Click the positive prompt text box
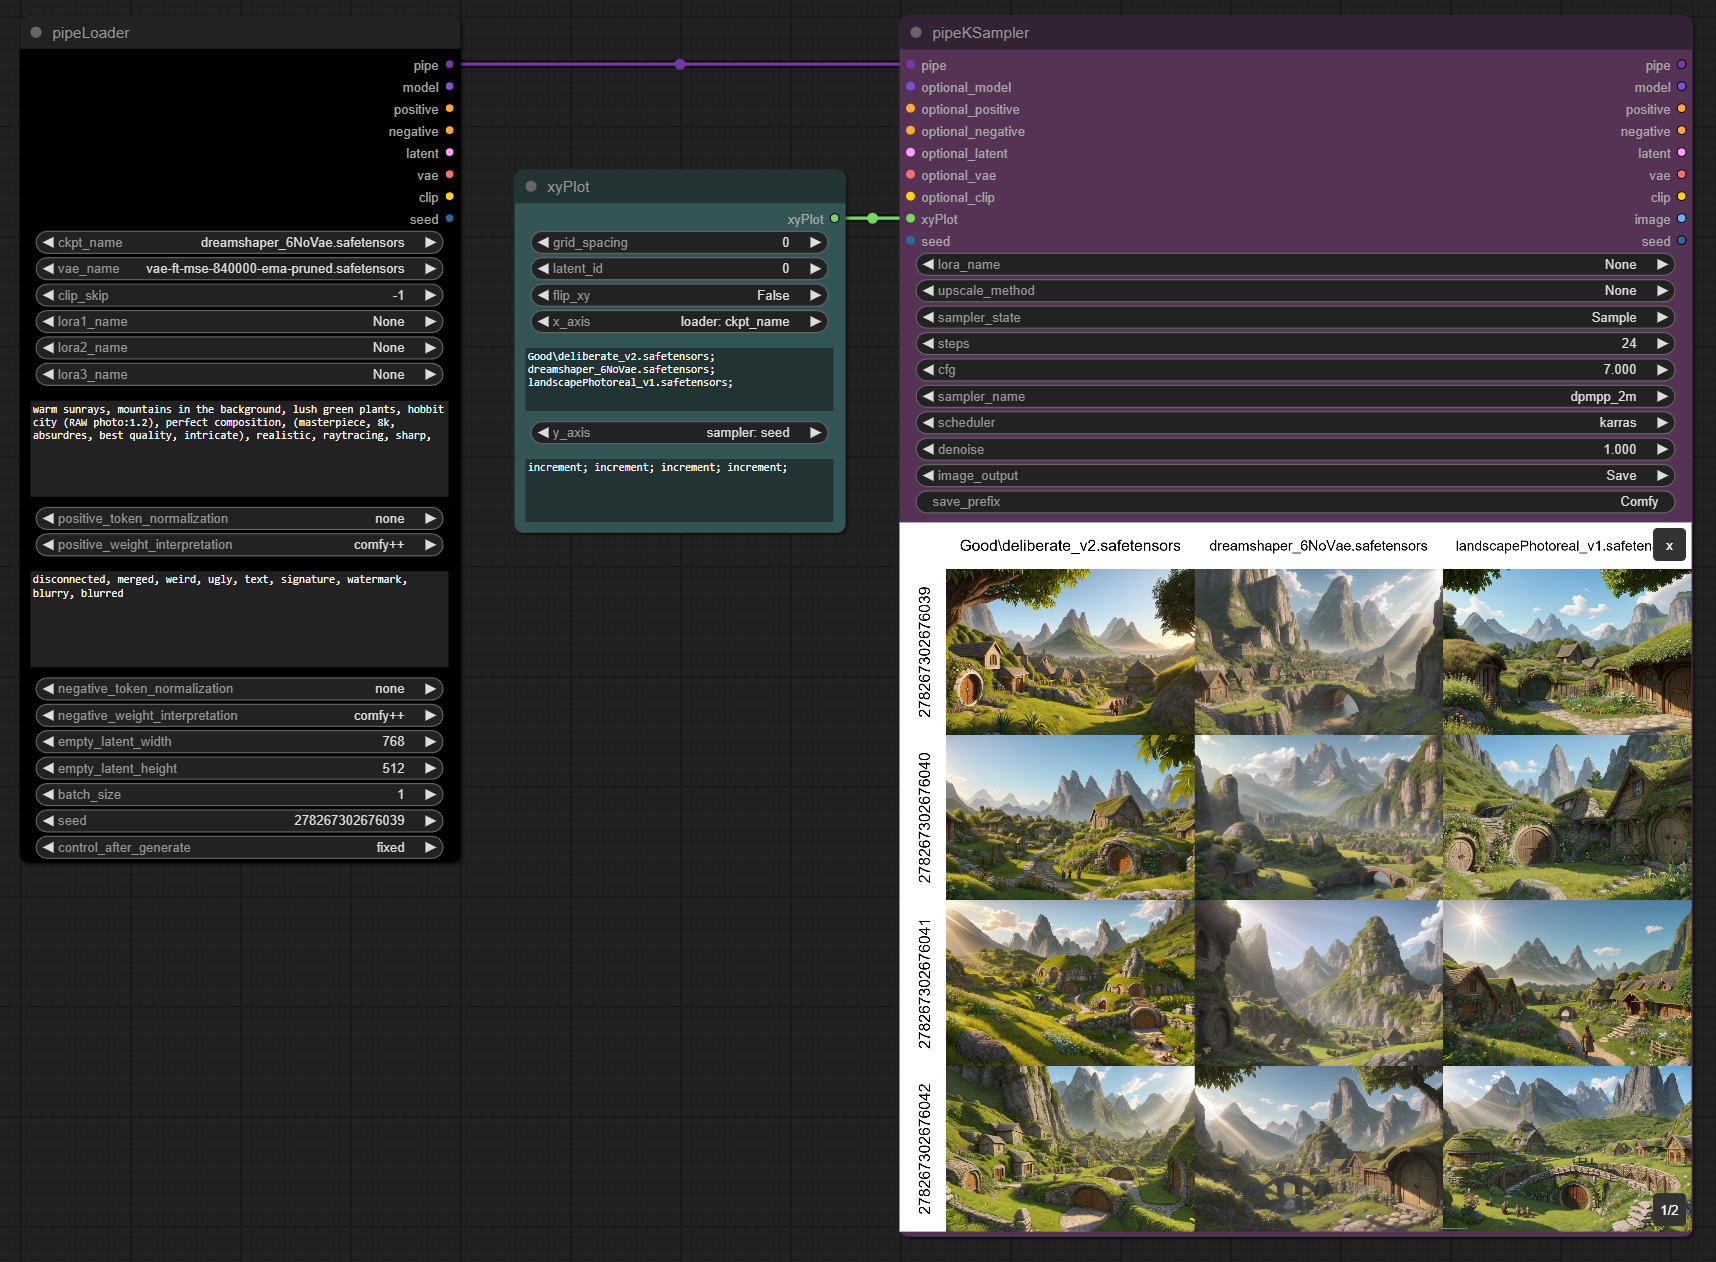Image resolution: width=1716 pixels, height=1262 pixels. pos(240,448)
